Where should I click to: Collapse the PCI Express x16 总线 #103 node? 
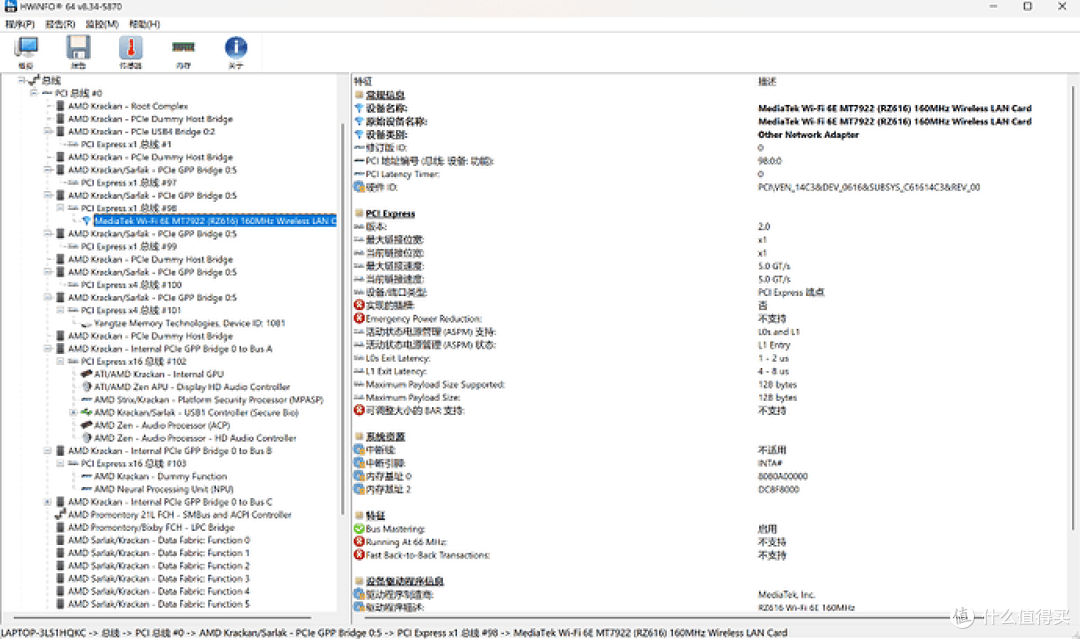tap(61, 463)
